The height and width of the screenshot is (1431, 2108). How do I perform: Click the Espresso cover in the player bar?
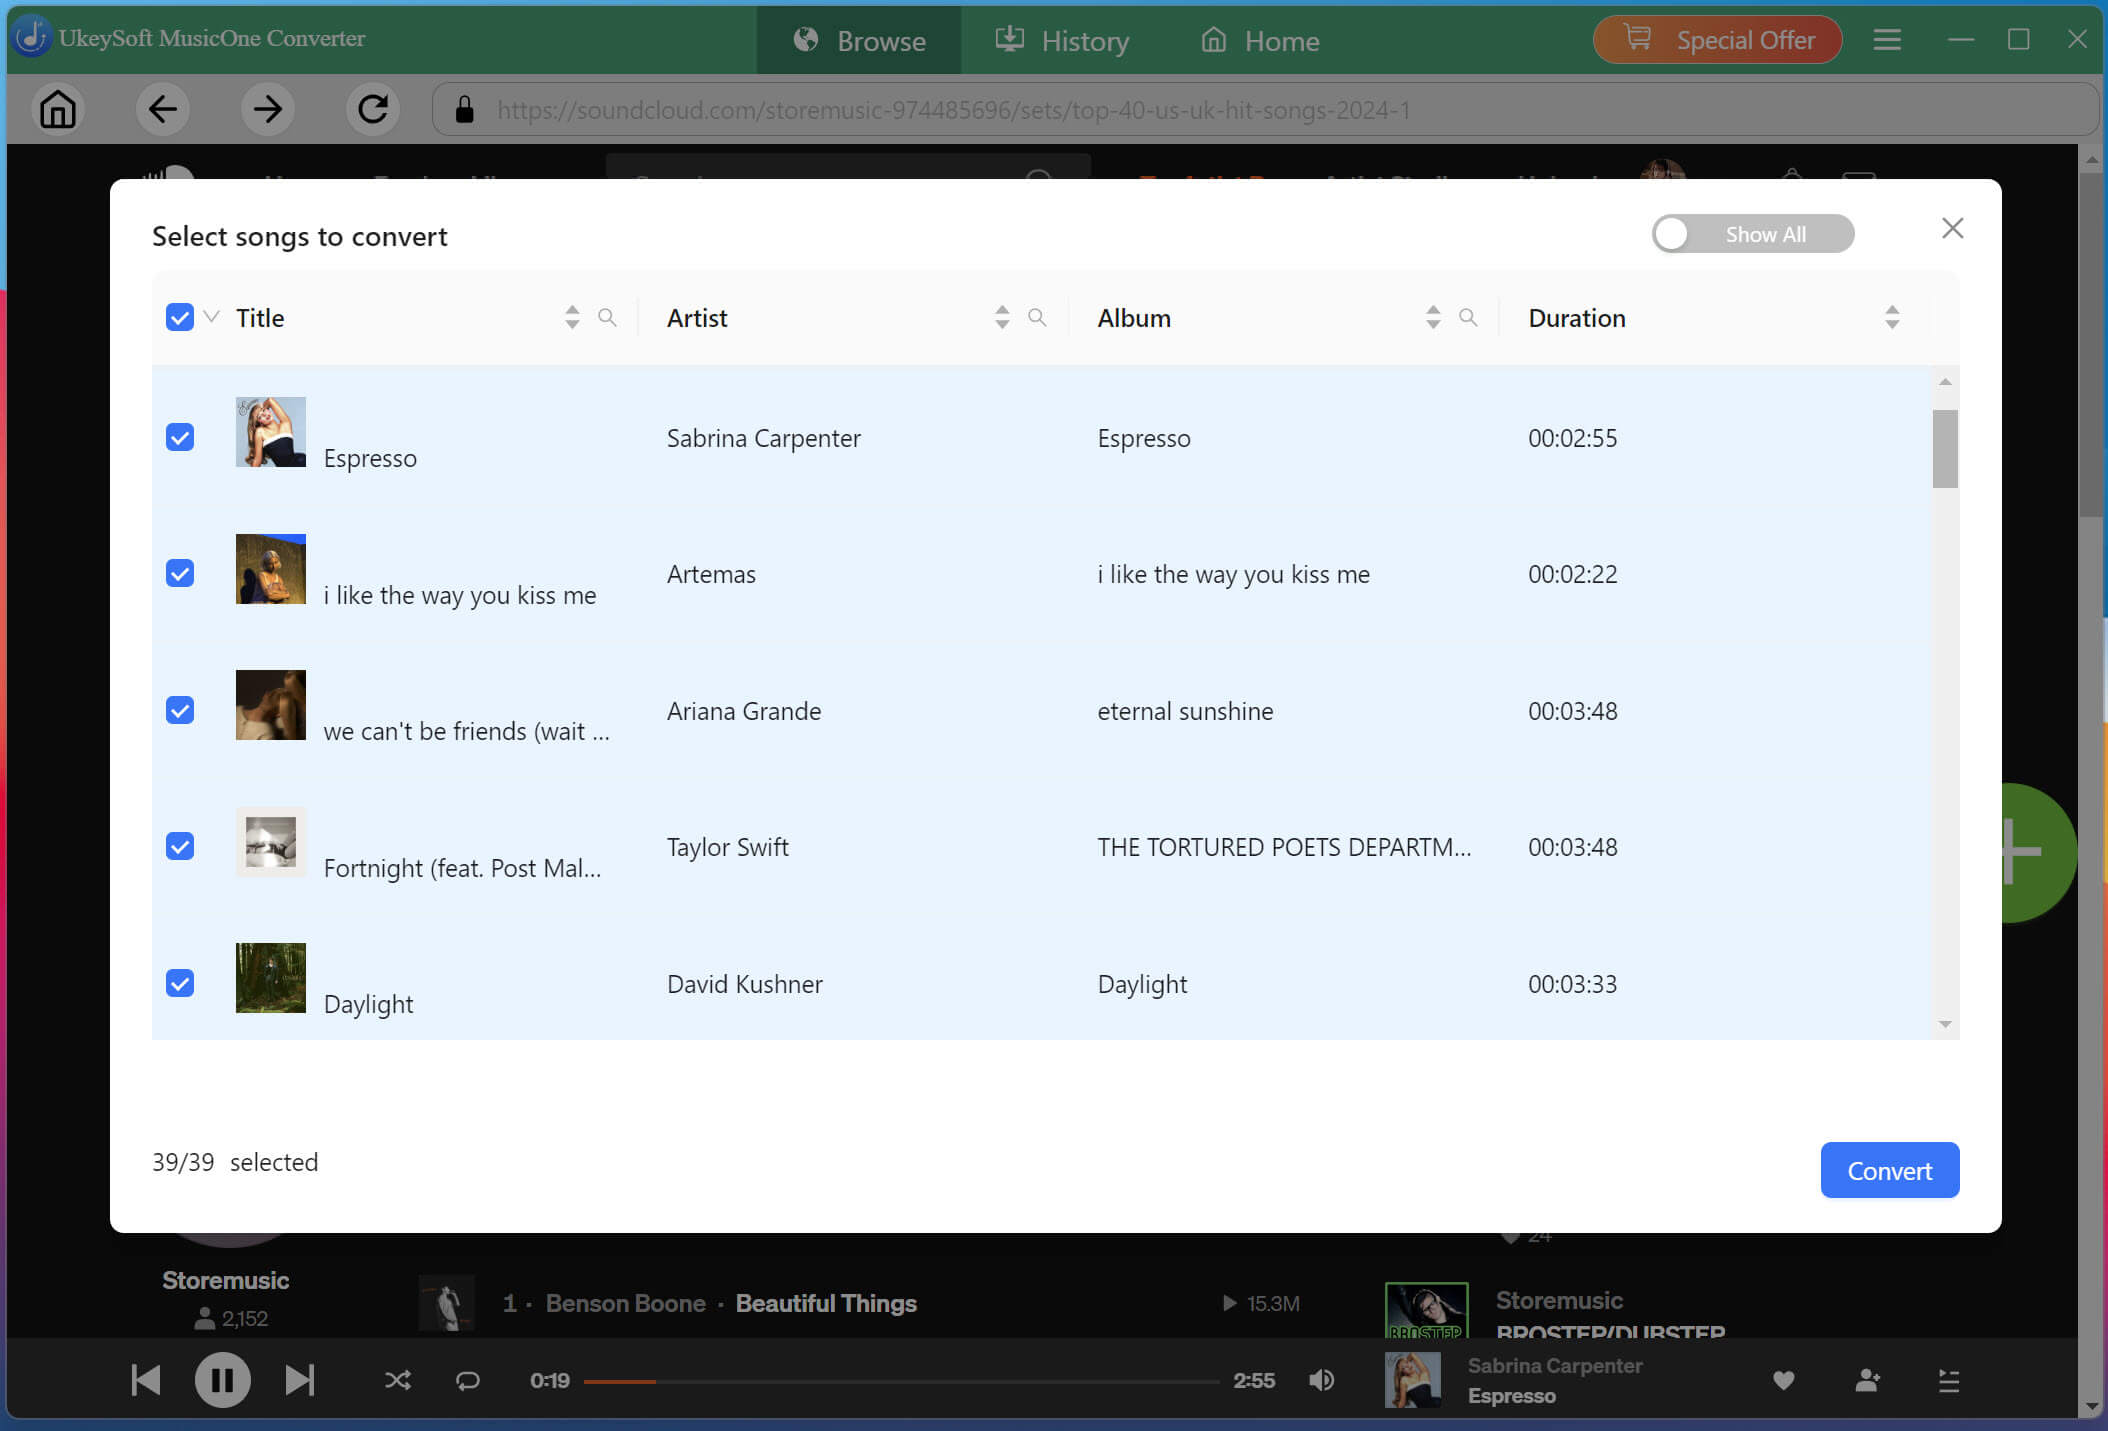coord(1412,1380)
